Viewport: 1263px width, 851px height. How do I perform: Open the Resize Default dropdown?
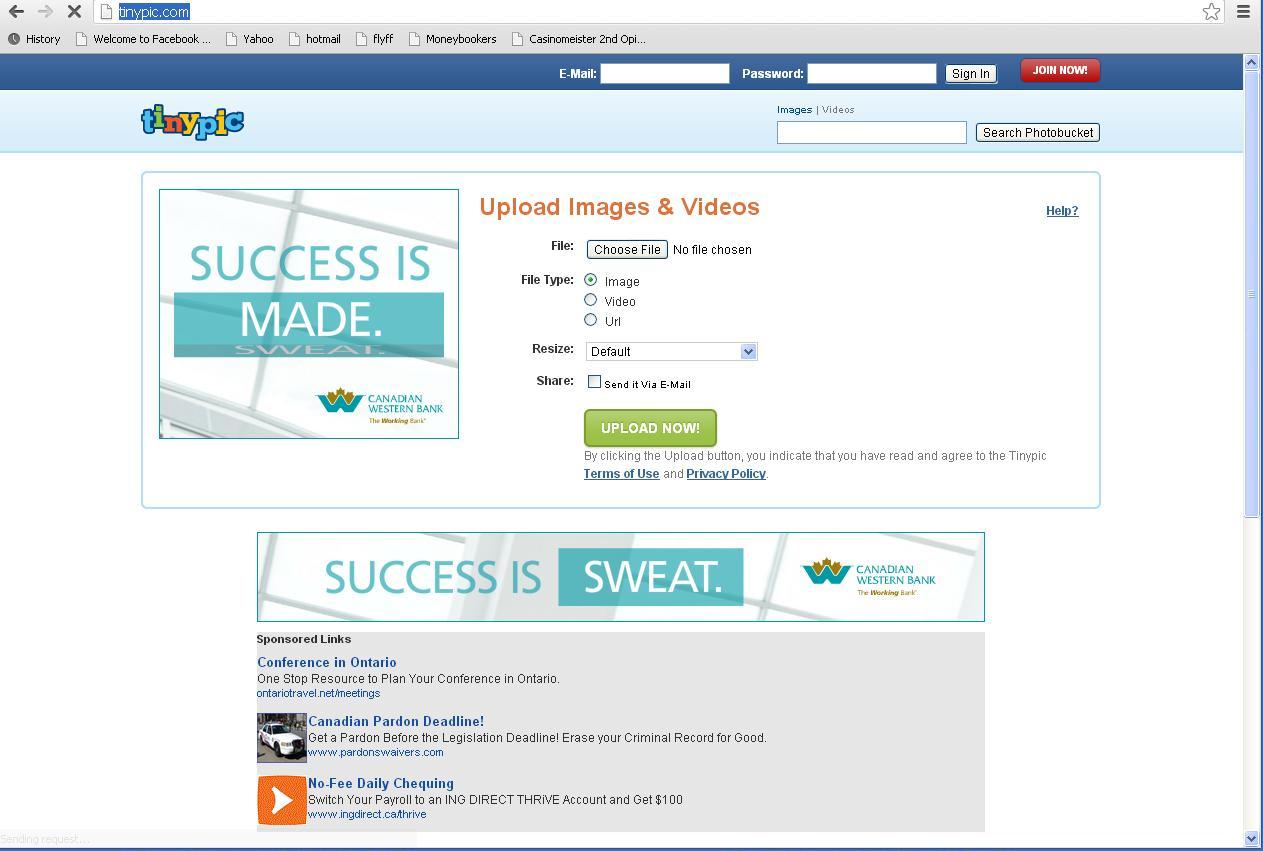click(671, 351)
